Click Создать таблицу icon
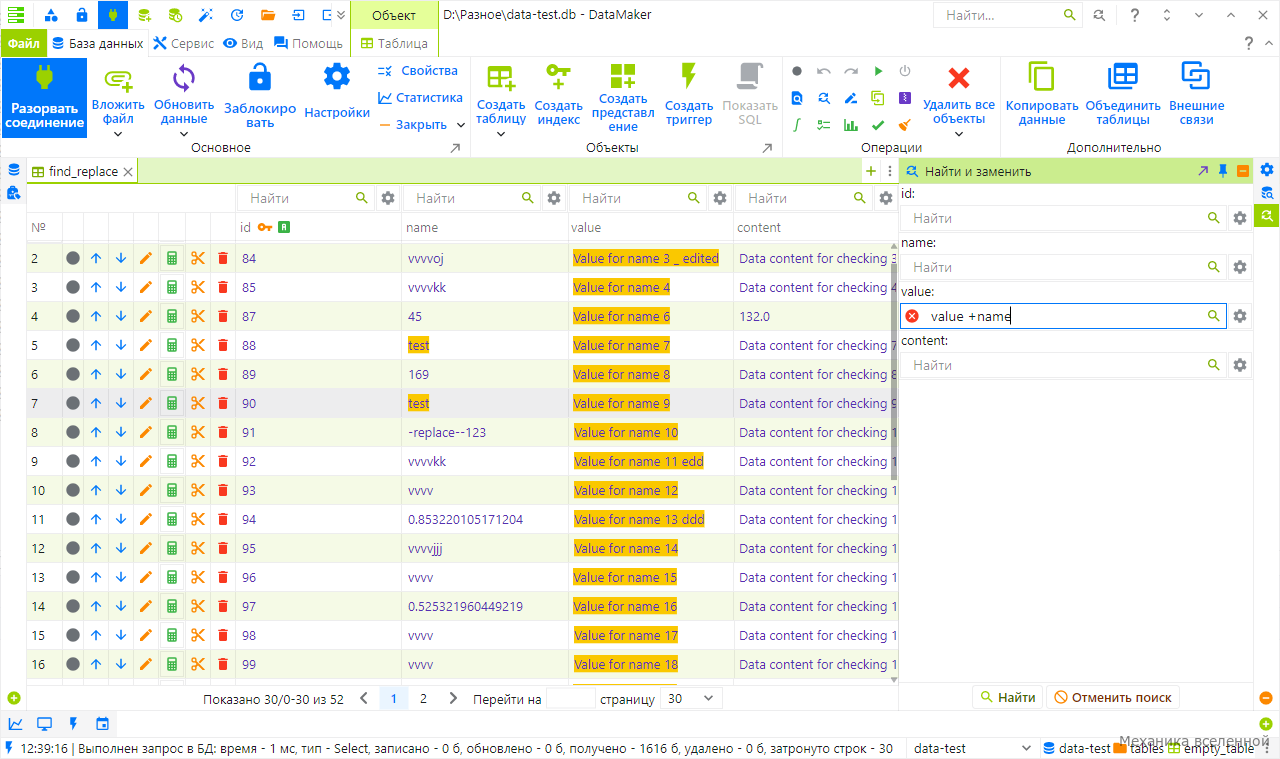The height and width of the screenshot is (759, 1280). [500, 78]
